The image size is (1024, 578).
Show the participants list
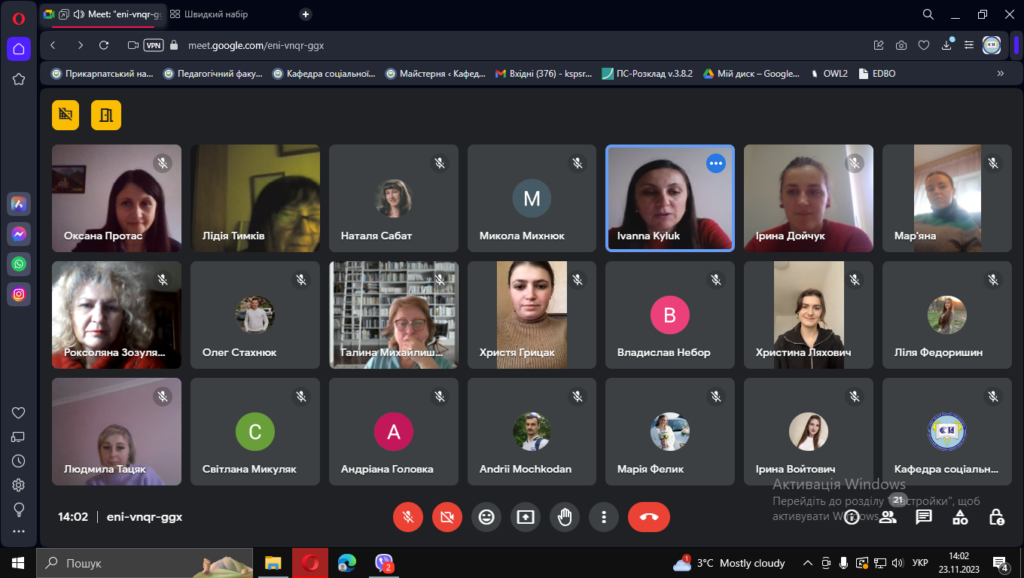pos(888,517)
